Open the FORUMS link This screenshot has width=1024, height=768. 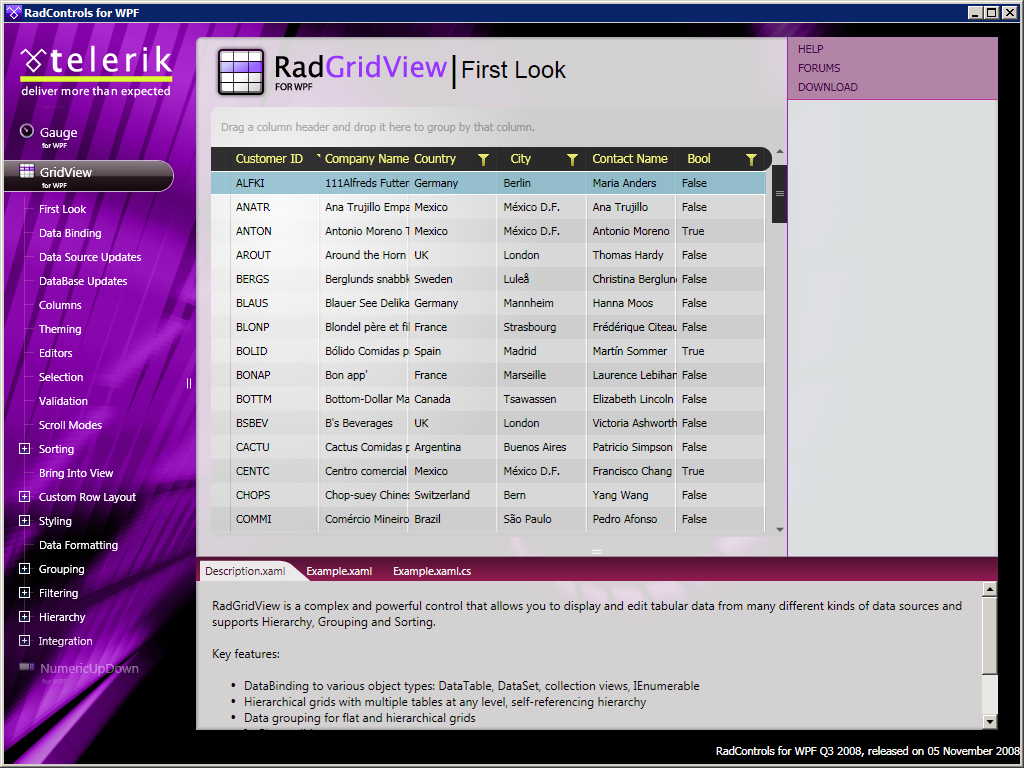tap(819, 68)
